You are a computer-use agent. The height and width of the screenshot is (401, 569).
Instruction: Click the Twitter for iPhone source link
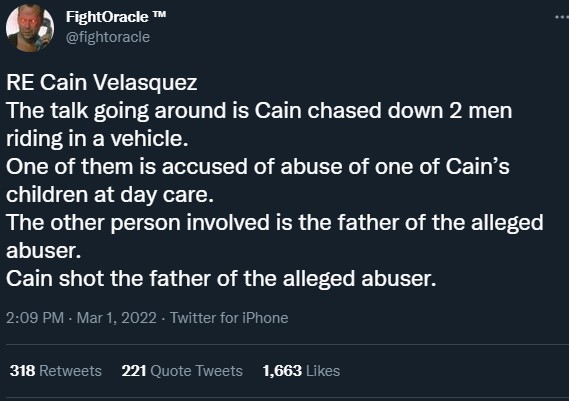[229, 318]
